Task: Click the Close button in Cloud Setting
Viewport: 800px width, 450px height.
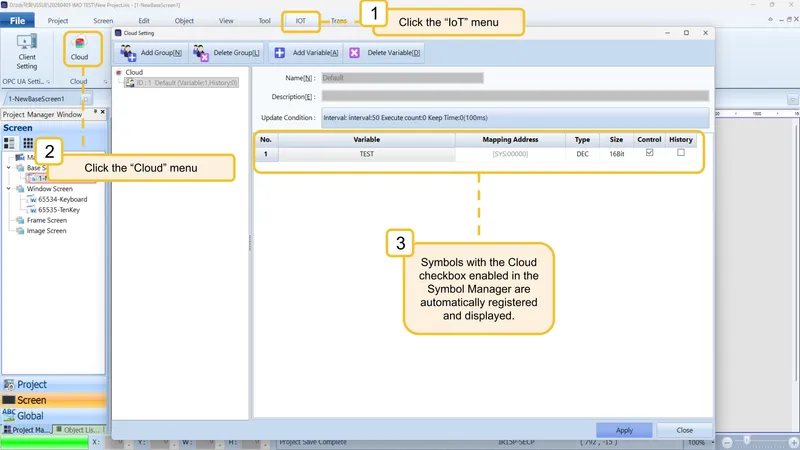Action: (685, 430)
